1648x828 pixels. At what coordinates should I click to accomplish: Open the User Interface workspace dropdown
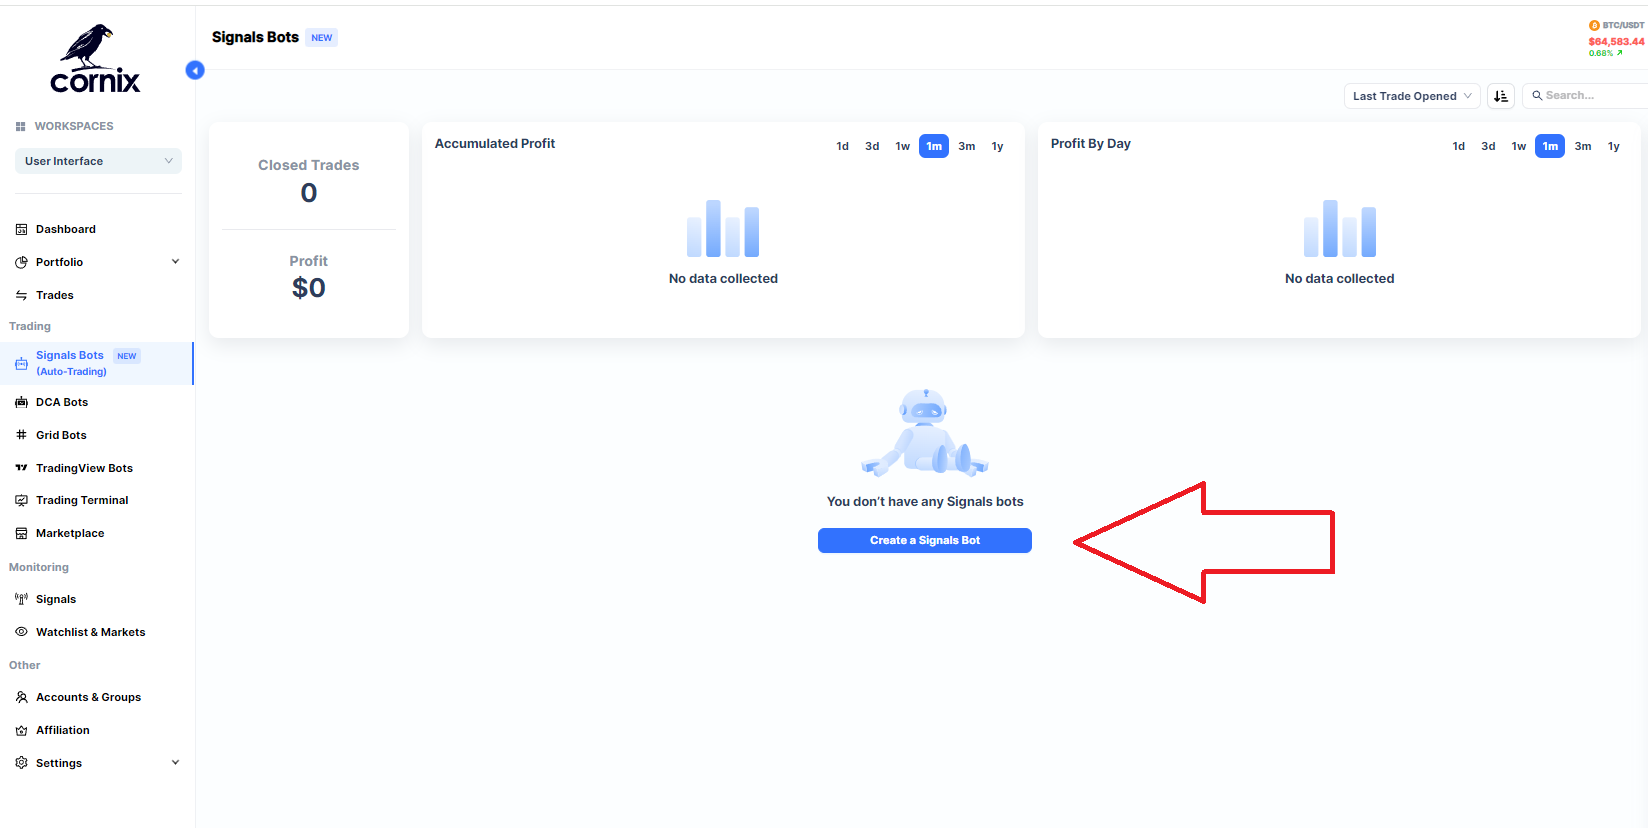98,161
